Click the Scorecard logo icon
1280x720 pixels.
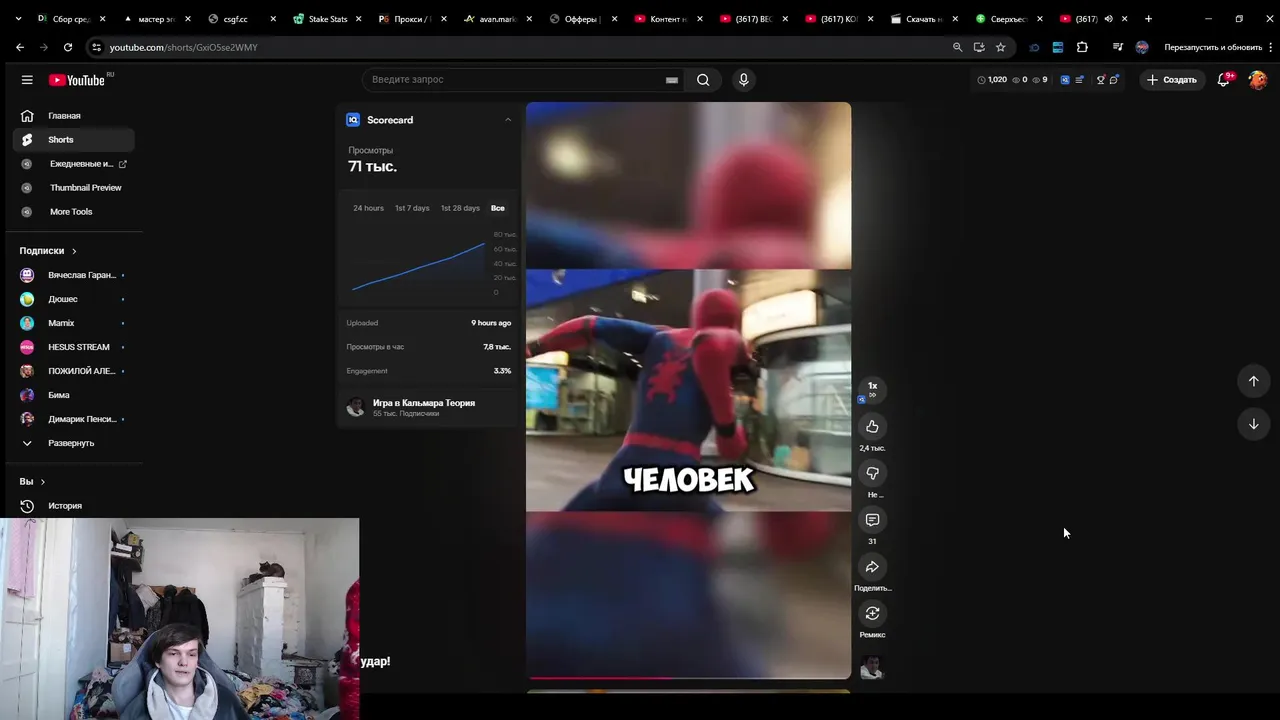(x=353, y=120)
